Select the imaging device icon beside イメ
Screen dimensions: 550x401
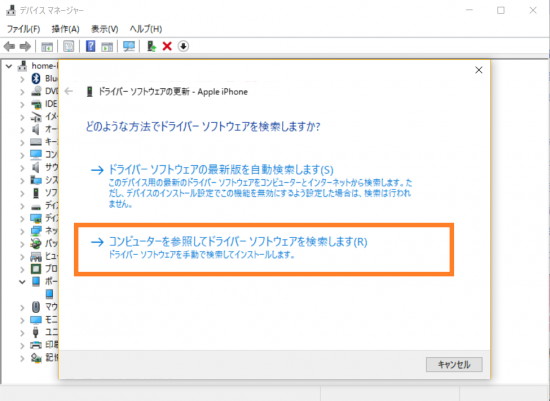click(36, 117)
